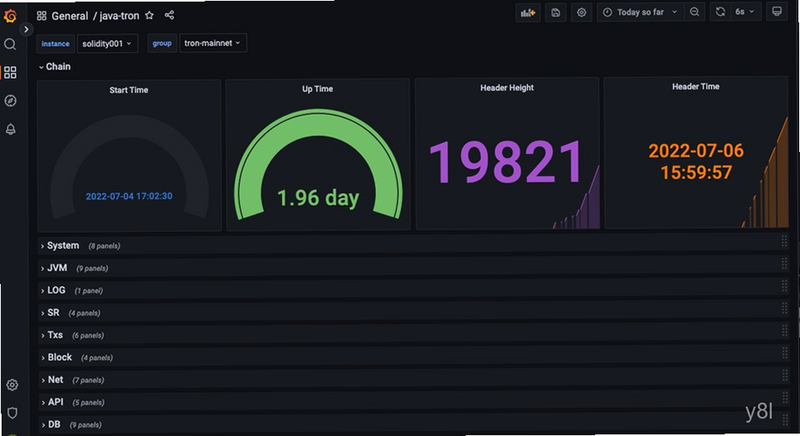Open the 6s refresh interval dropdown
Viewport: 800px width, 436px height.
point(745,12)
